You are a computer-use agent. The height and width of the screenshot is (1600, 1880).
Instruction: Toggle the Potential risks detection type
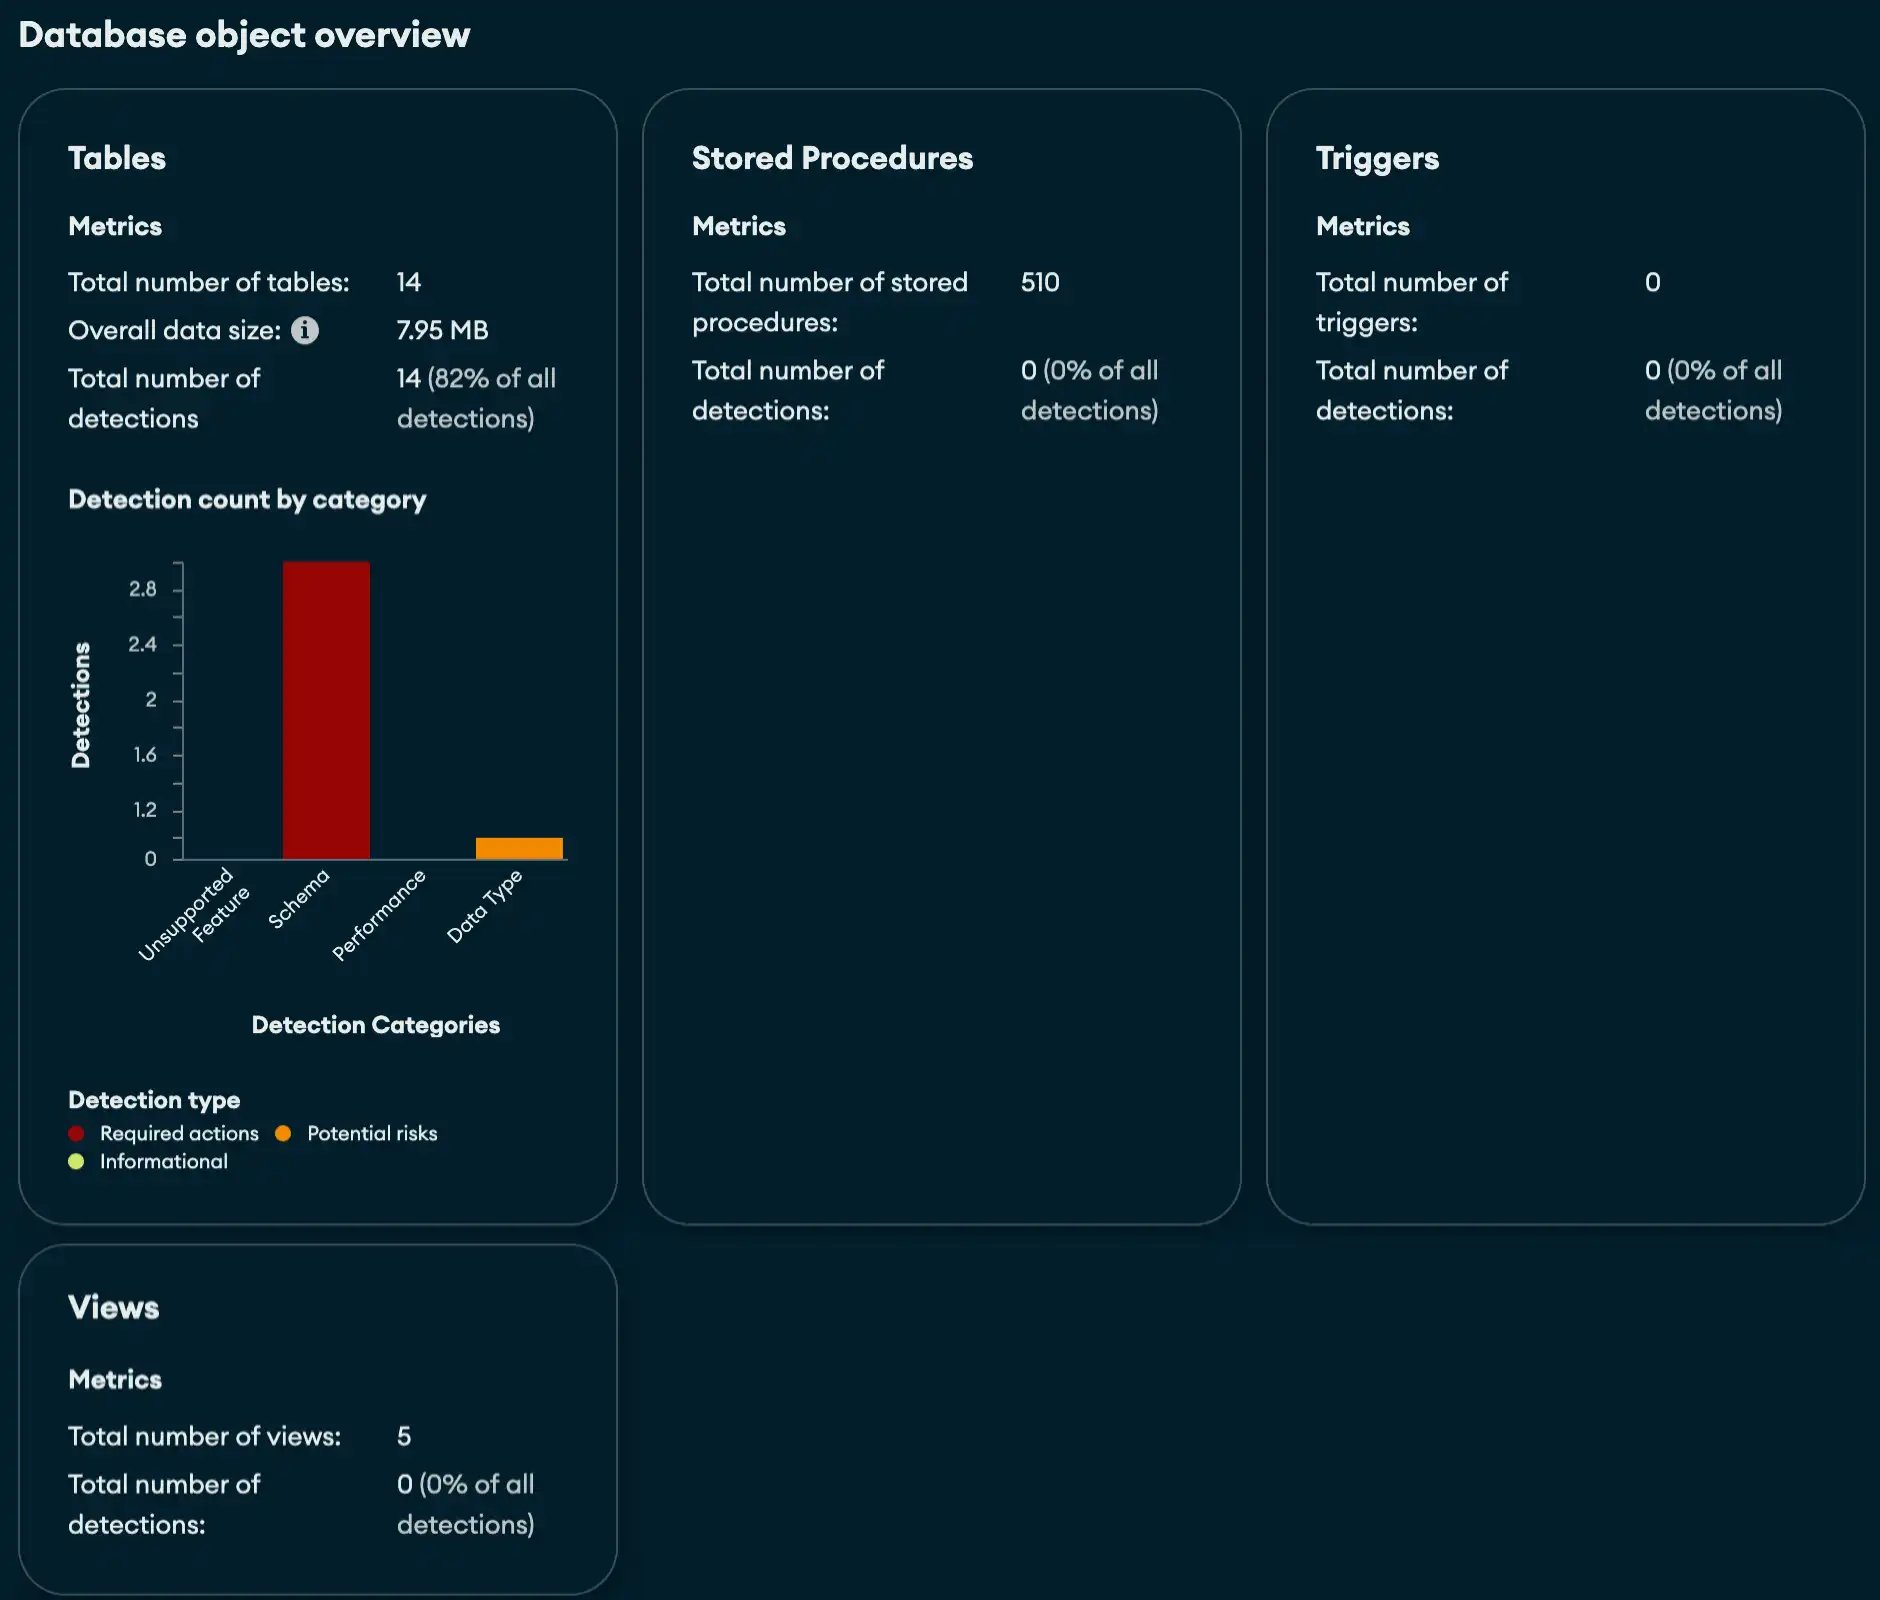click(x=371, y=1133)
